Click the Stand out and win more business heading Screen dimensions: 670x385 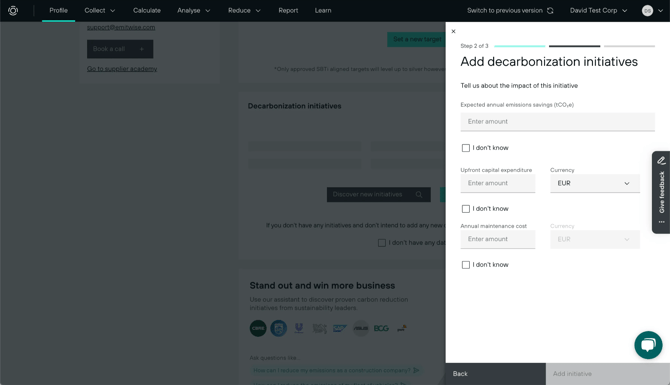click(322, 285)
